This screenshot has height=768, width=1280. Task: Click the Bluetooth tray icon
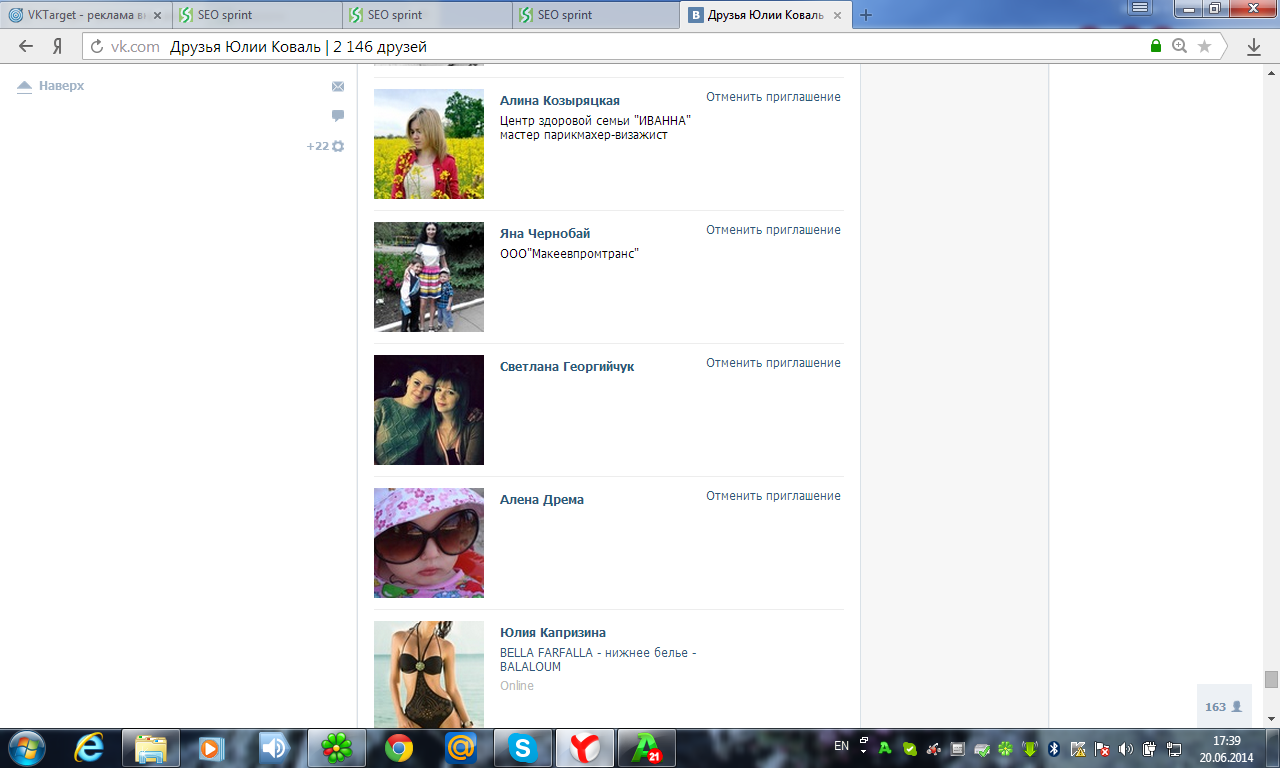1053,748
